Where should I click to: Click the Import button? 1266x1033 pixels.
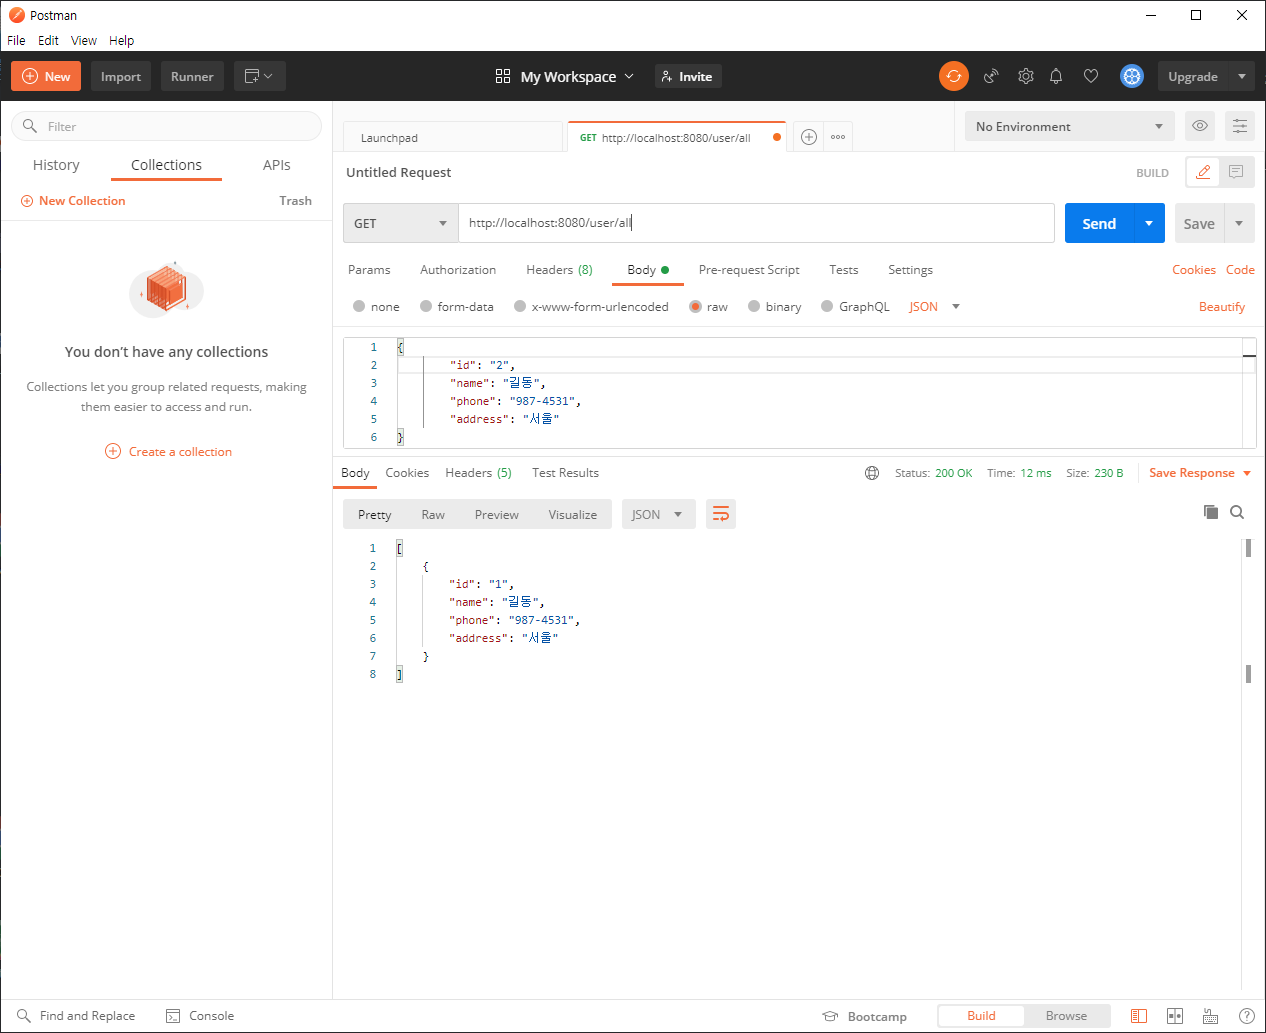(x=121, y=76)
